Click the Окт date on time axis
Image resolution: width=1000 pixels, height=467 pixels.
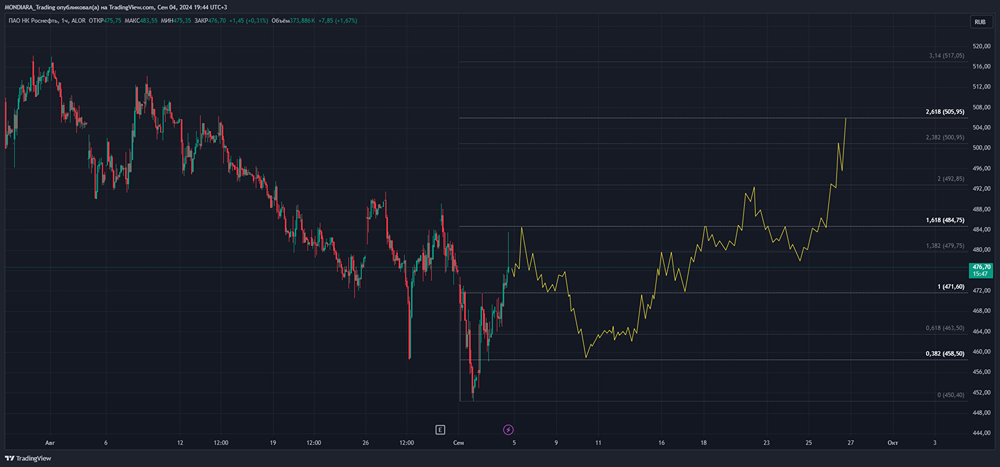tap(893, 441)
